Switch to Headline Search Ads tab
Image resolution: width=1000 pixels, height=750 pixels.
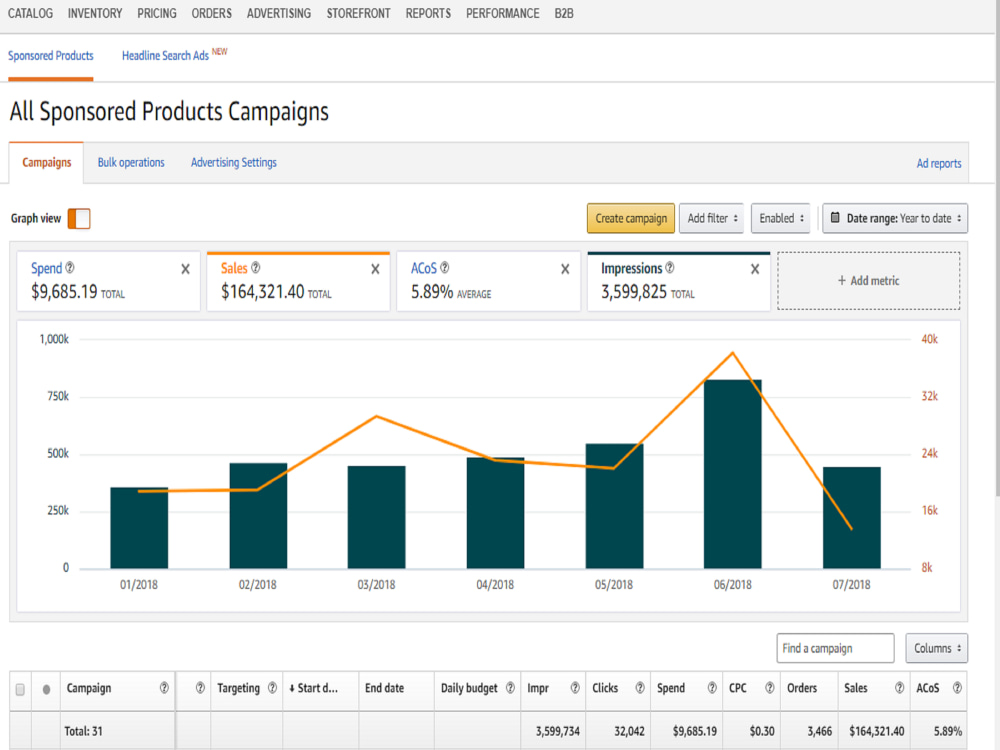pyautogui.click(x=165, y=55)
